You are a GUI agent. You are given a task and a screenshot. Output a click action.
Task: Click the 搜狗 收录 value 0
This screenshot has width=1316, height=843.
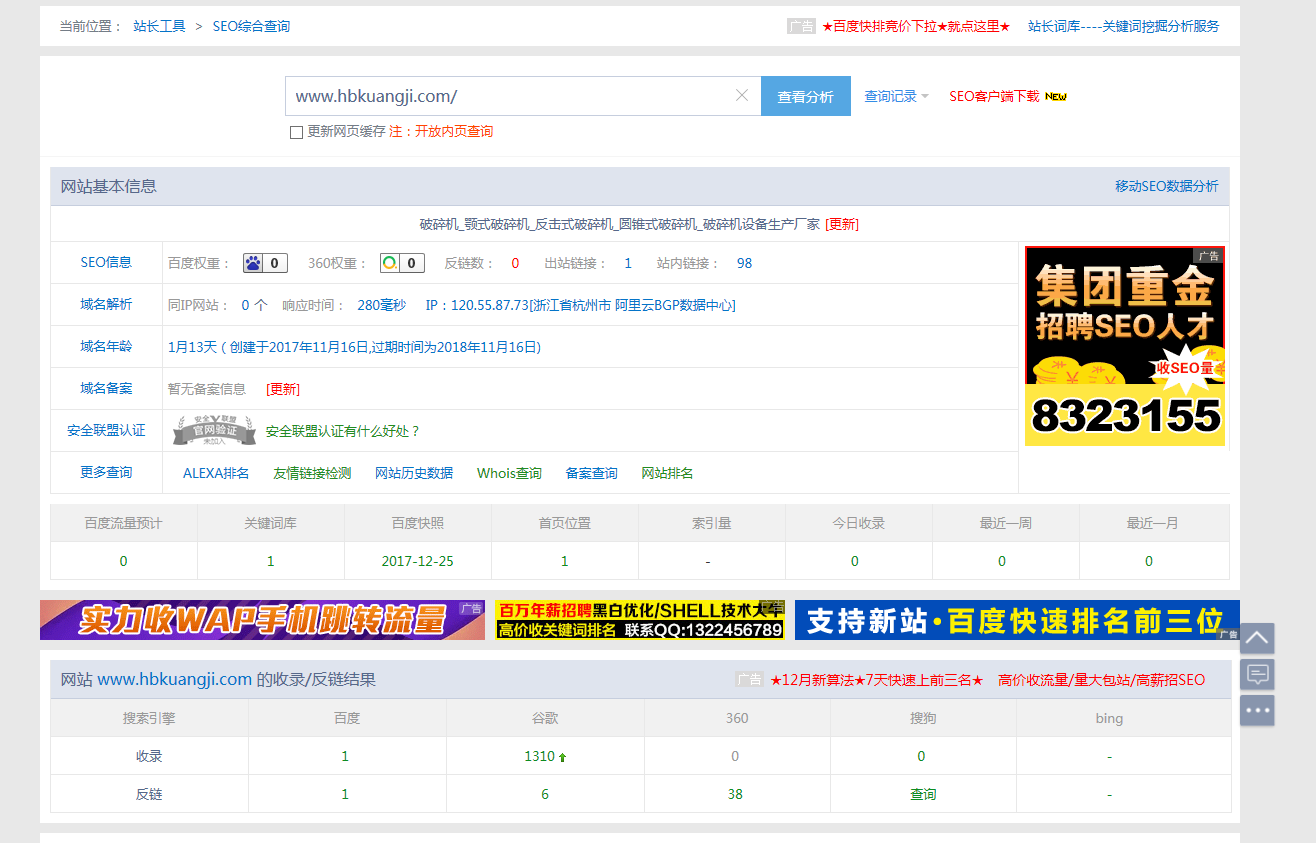point(921,756)
